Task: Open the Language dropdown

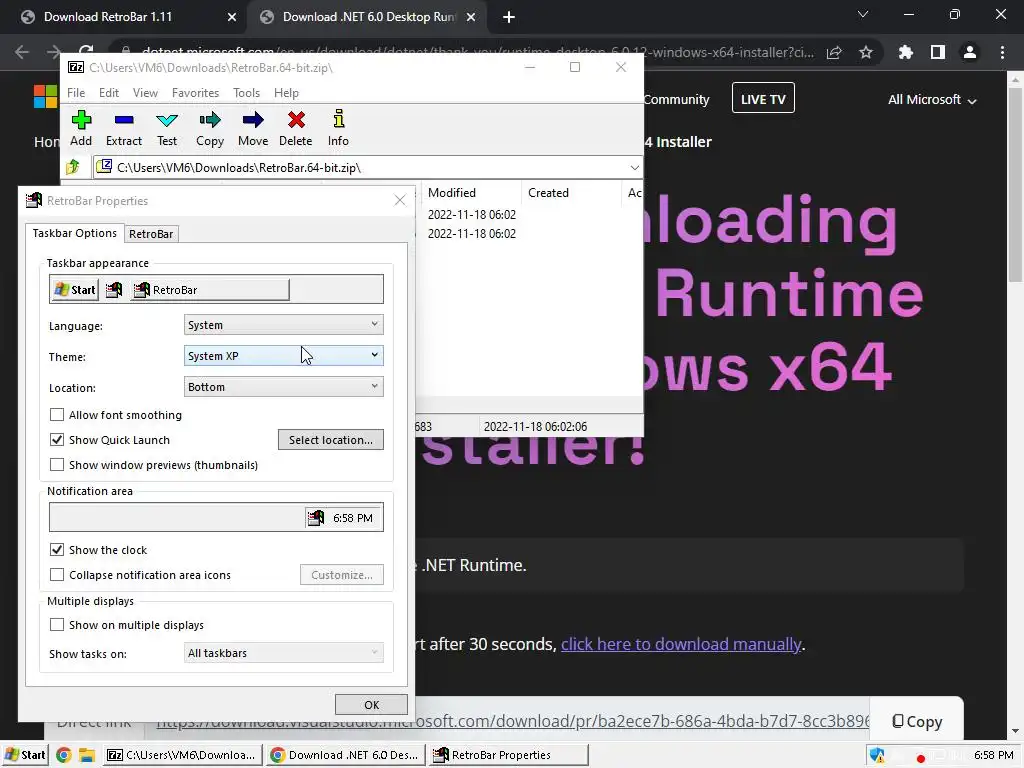Action: (x=283, y=325)
